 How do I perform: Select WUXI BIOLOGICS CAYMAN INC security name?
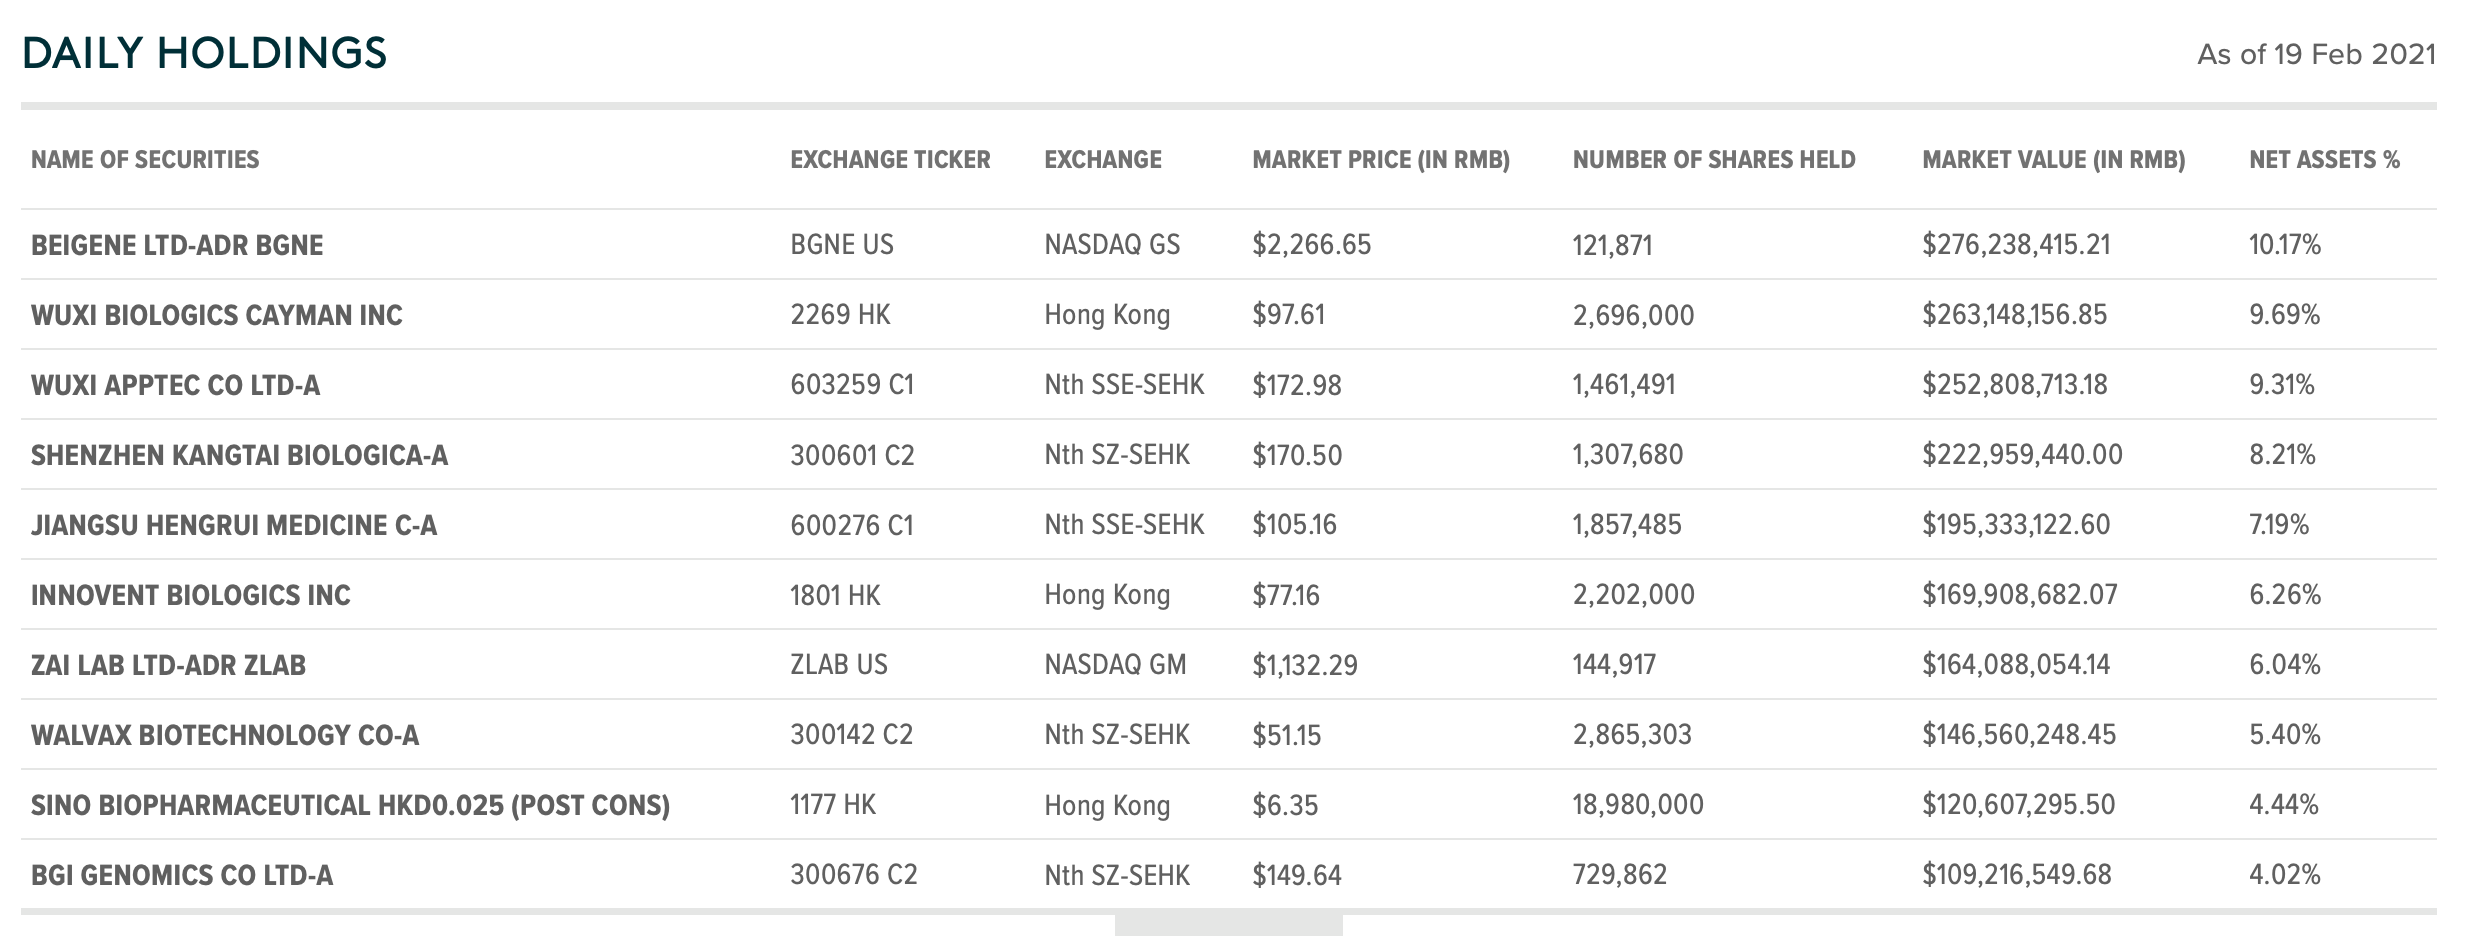point(217,316)
